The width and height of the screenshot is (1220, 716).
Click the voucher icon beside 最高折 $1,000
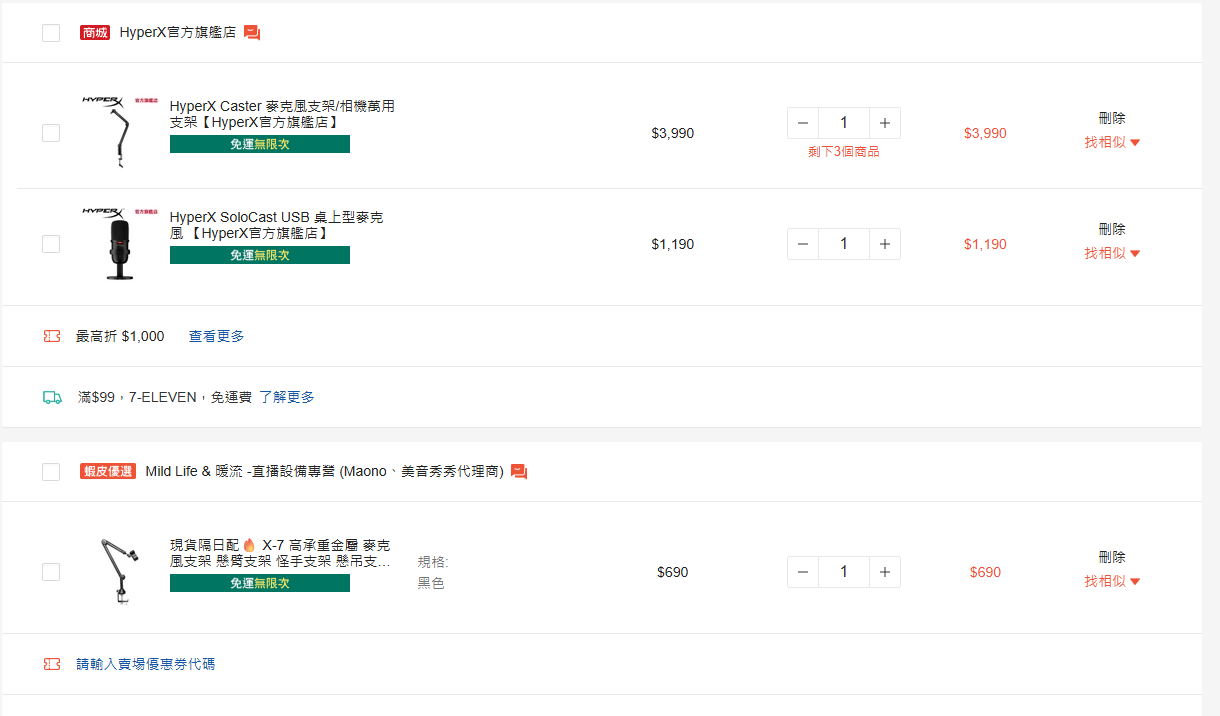52,336
